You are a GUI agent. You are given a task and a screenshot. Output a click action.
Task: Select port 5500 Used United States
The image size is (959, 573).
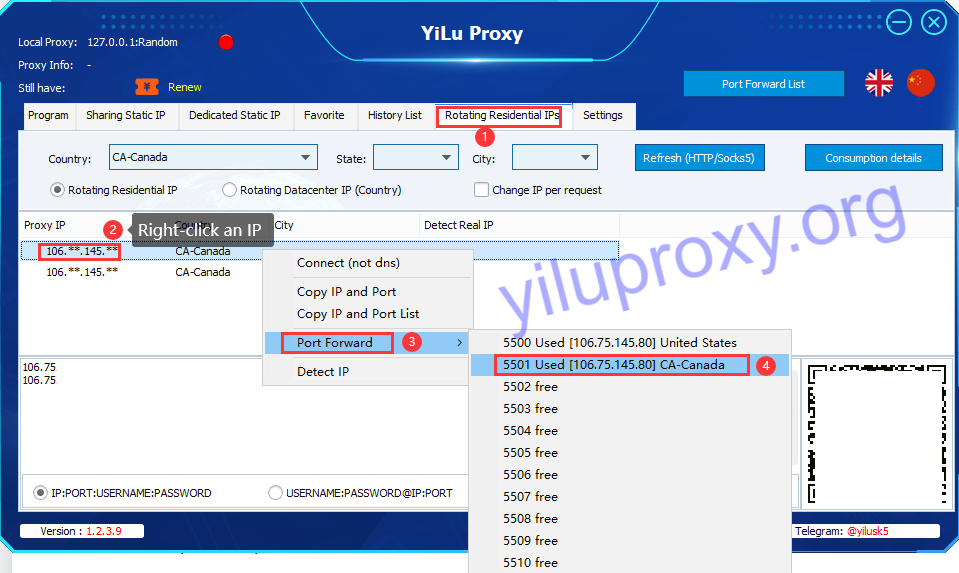630,343
